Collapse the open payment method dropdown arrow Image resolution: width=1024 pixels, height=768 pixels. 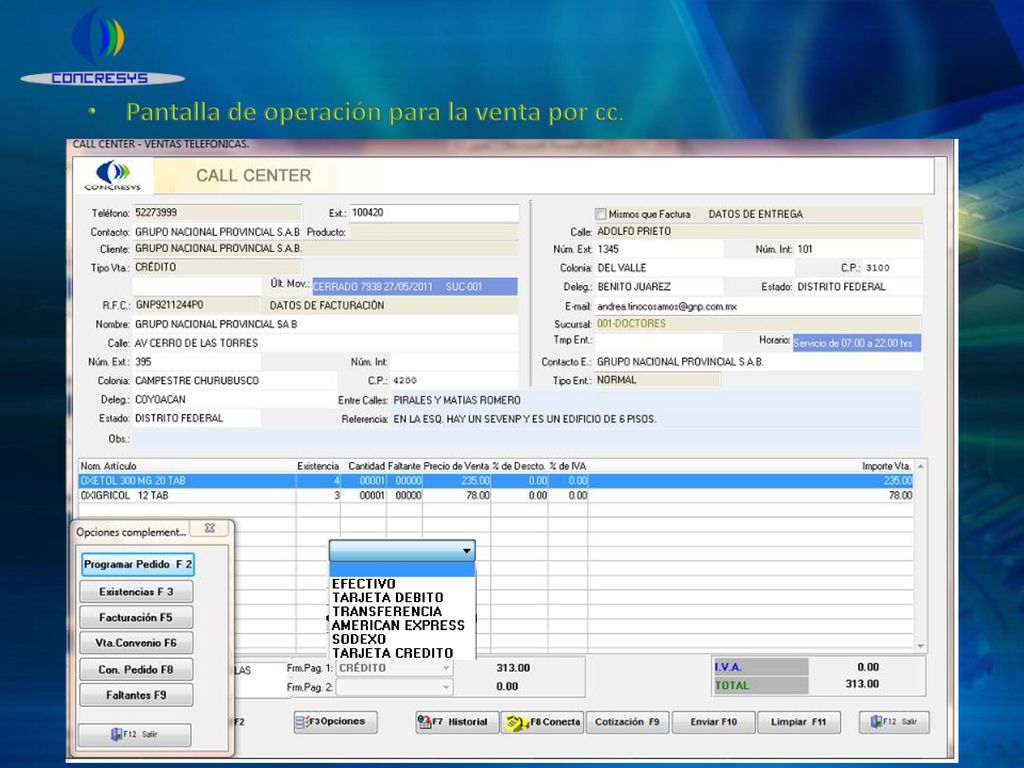click(466, 551)
